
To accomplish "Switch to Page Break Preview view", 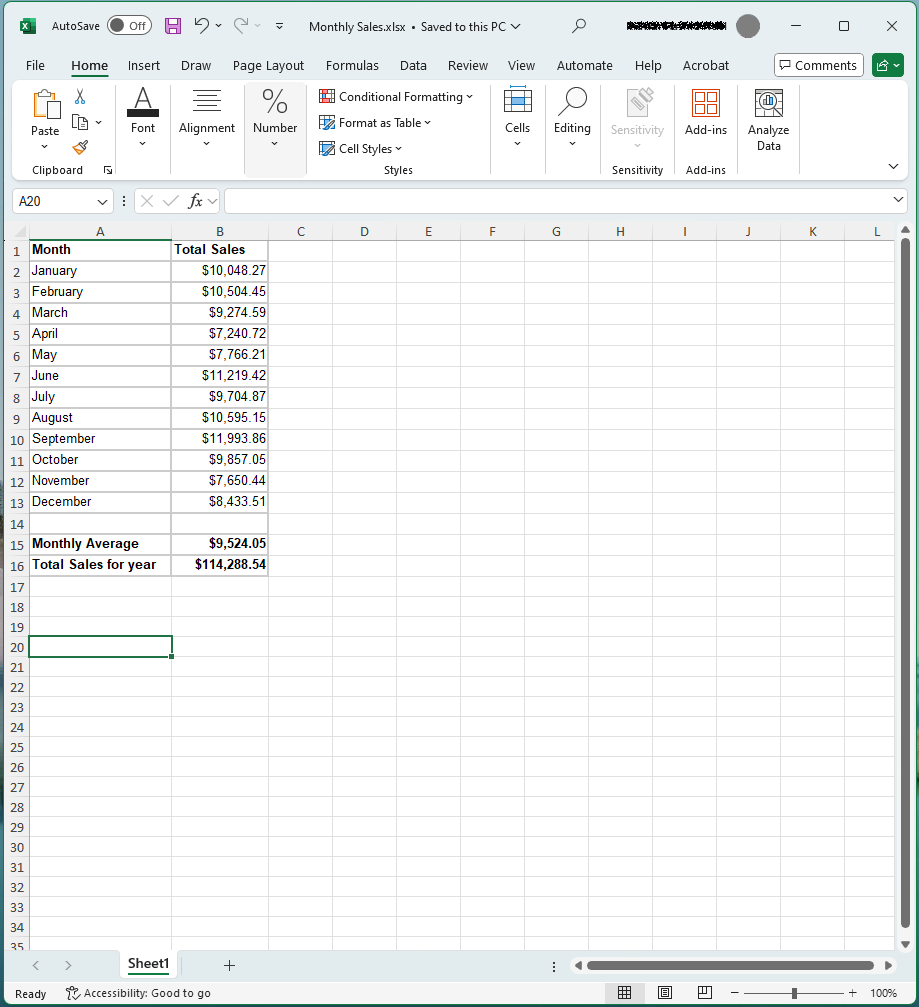I will [704, 993].
